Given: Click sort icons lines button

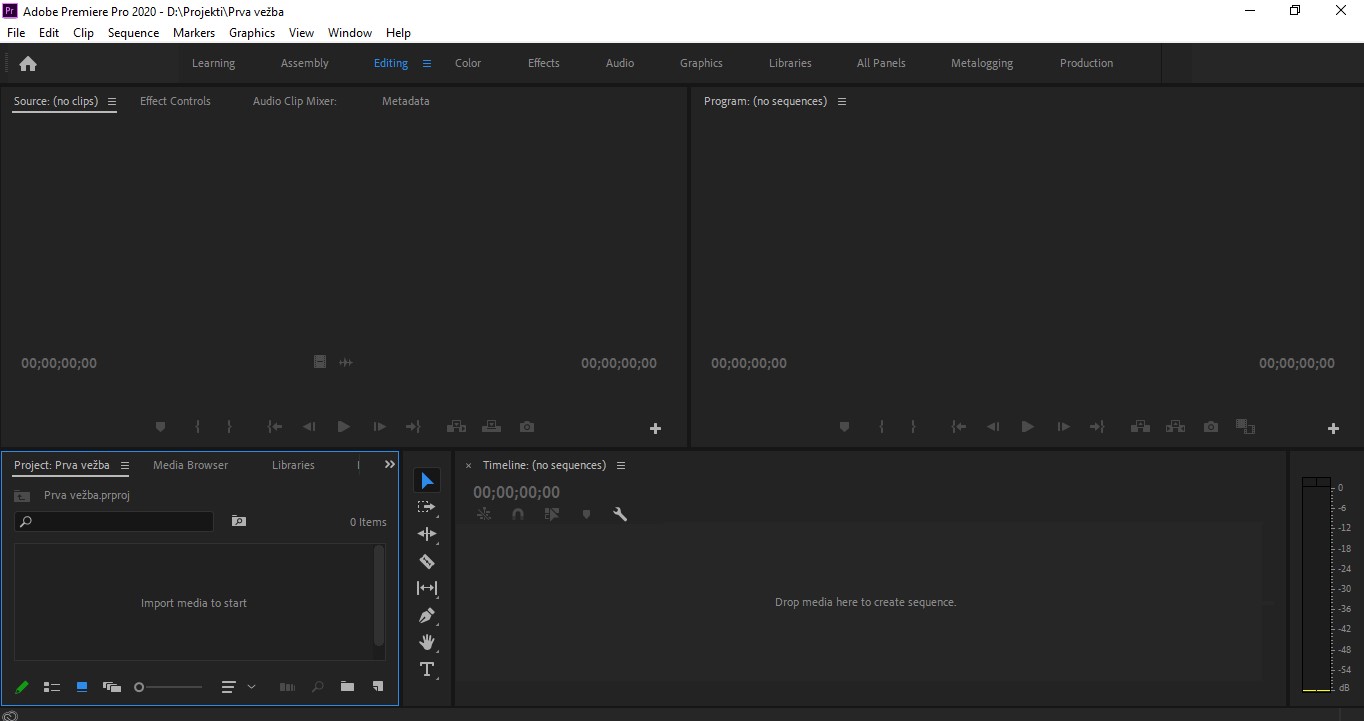Looking at the screenshot, I should point(228,687).
